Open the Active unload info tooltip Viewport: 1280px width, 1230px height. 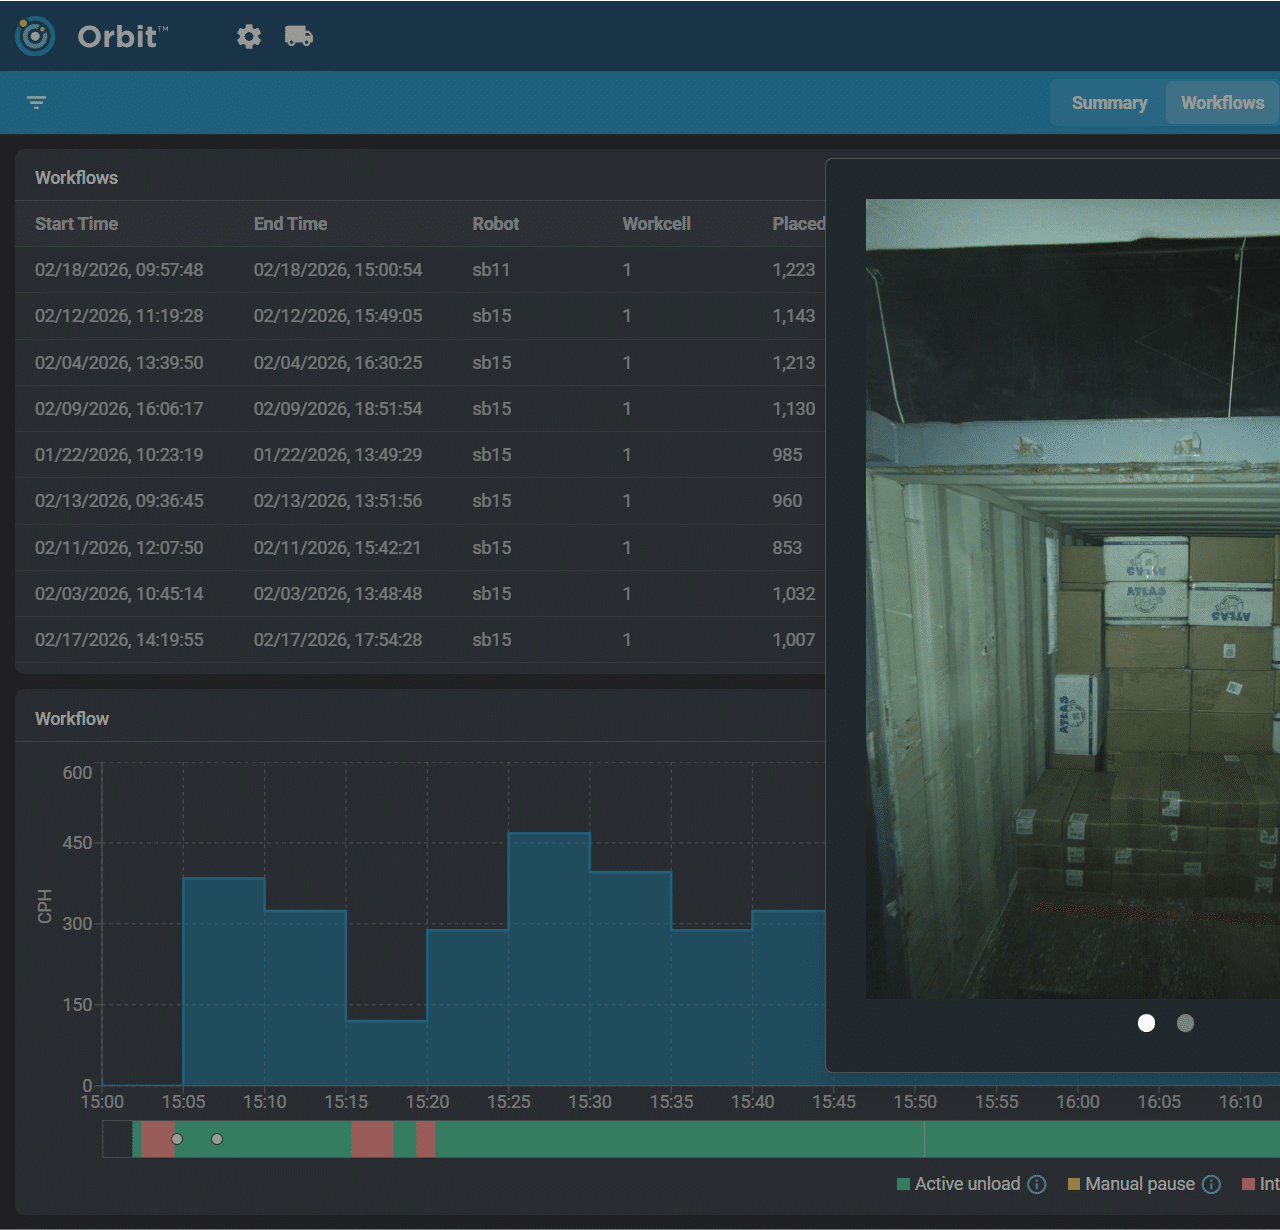[1038, 1184]
